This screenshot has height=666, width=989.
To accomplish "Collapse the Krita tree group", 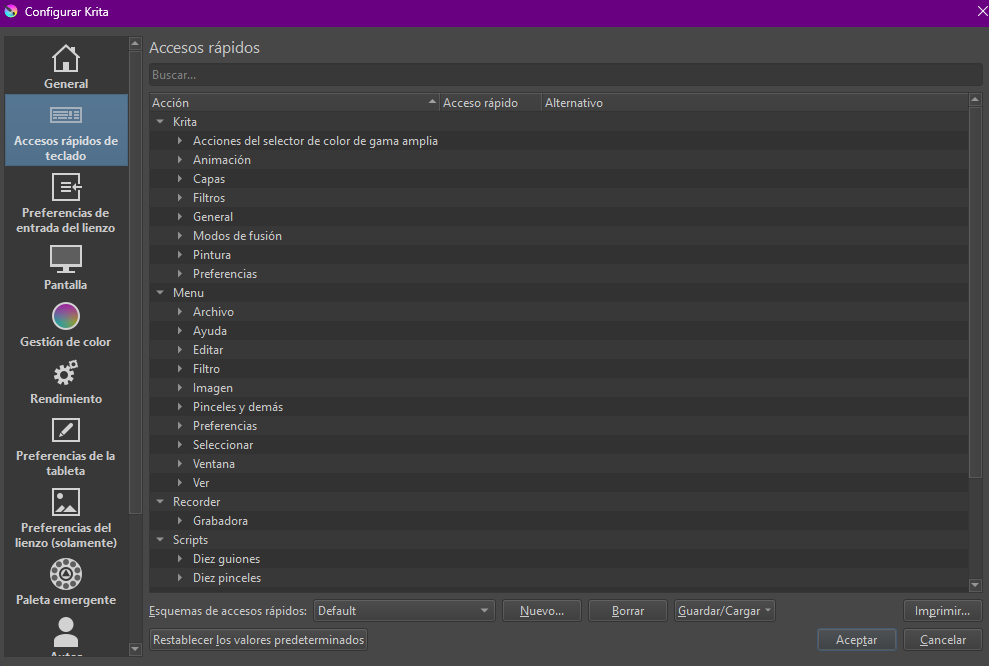I will tap(160, 122).
